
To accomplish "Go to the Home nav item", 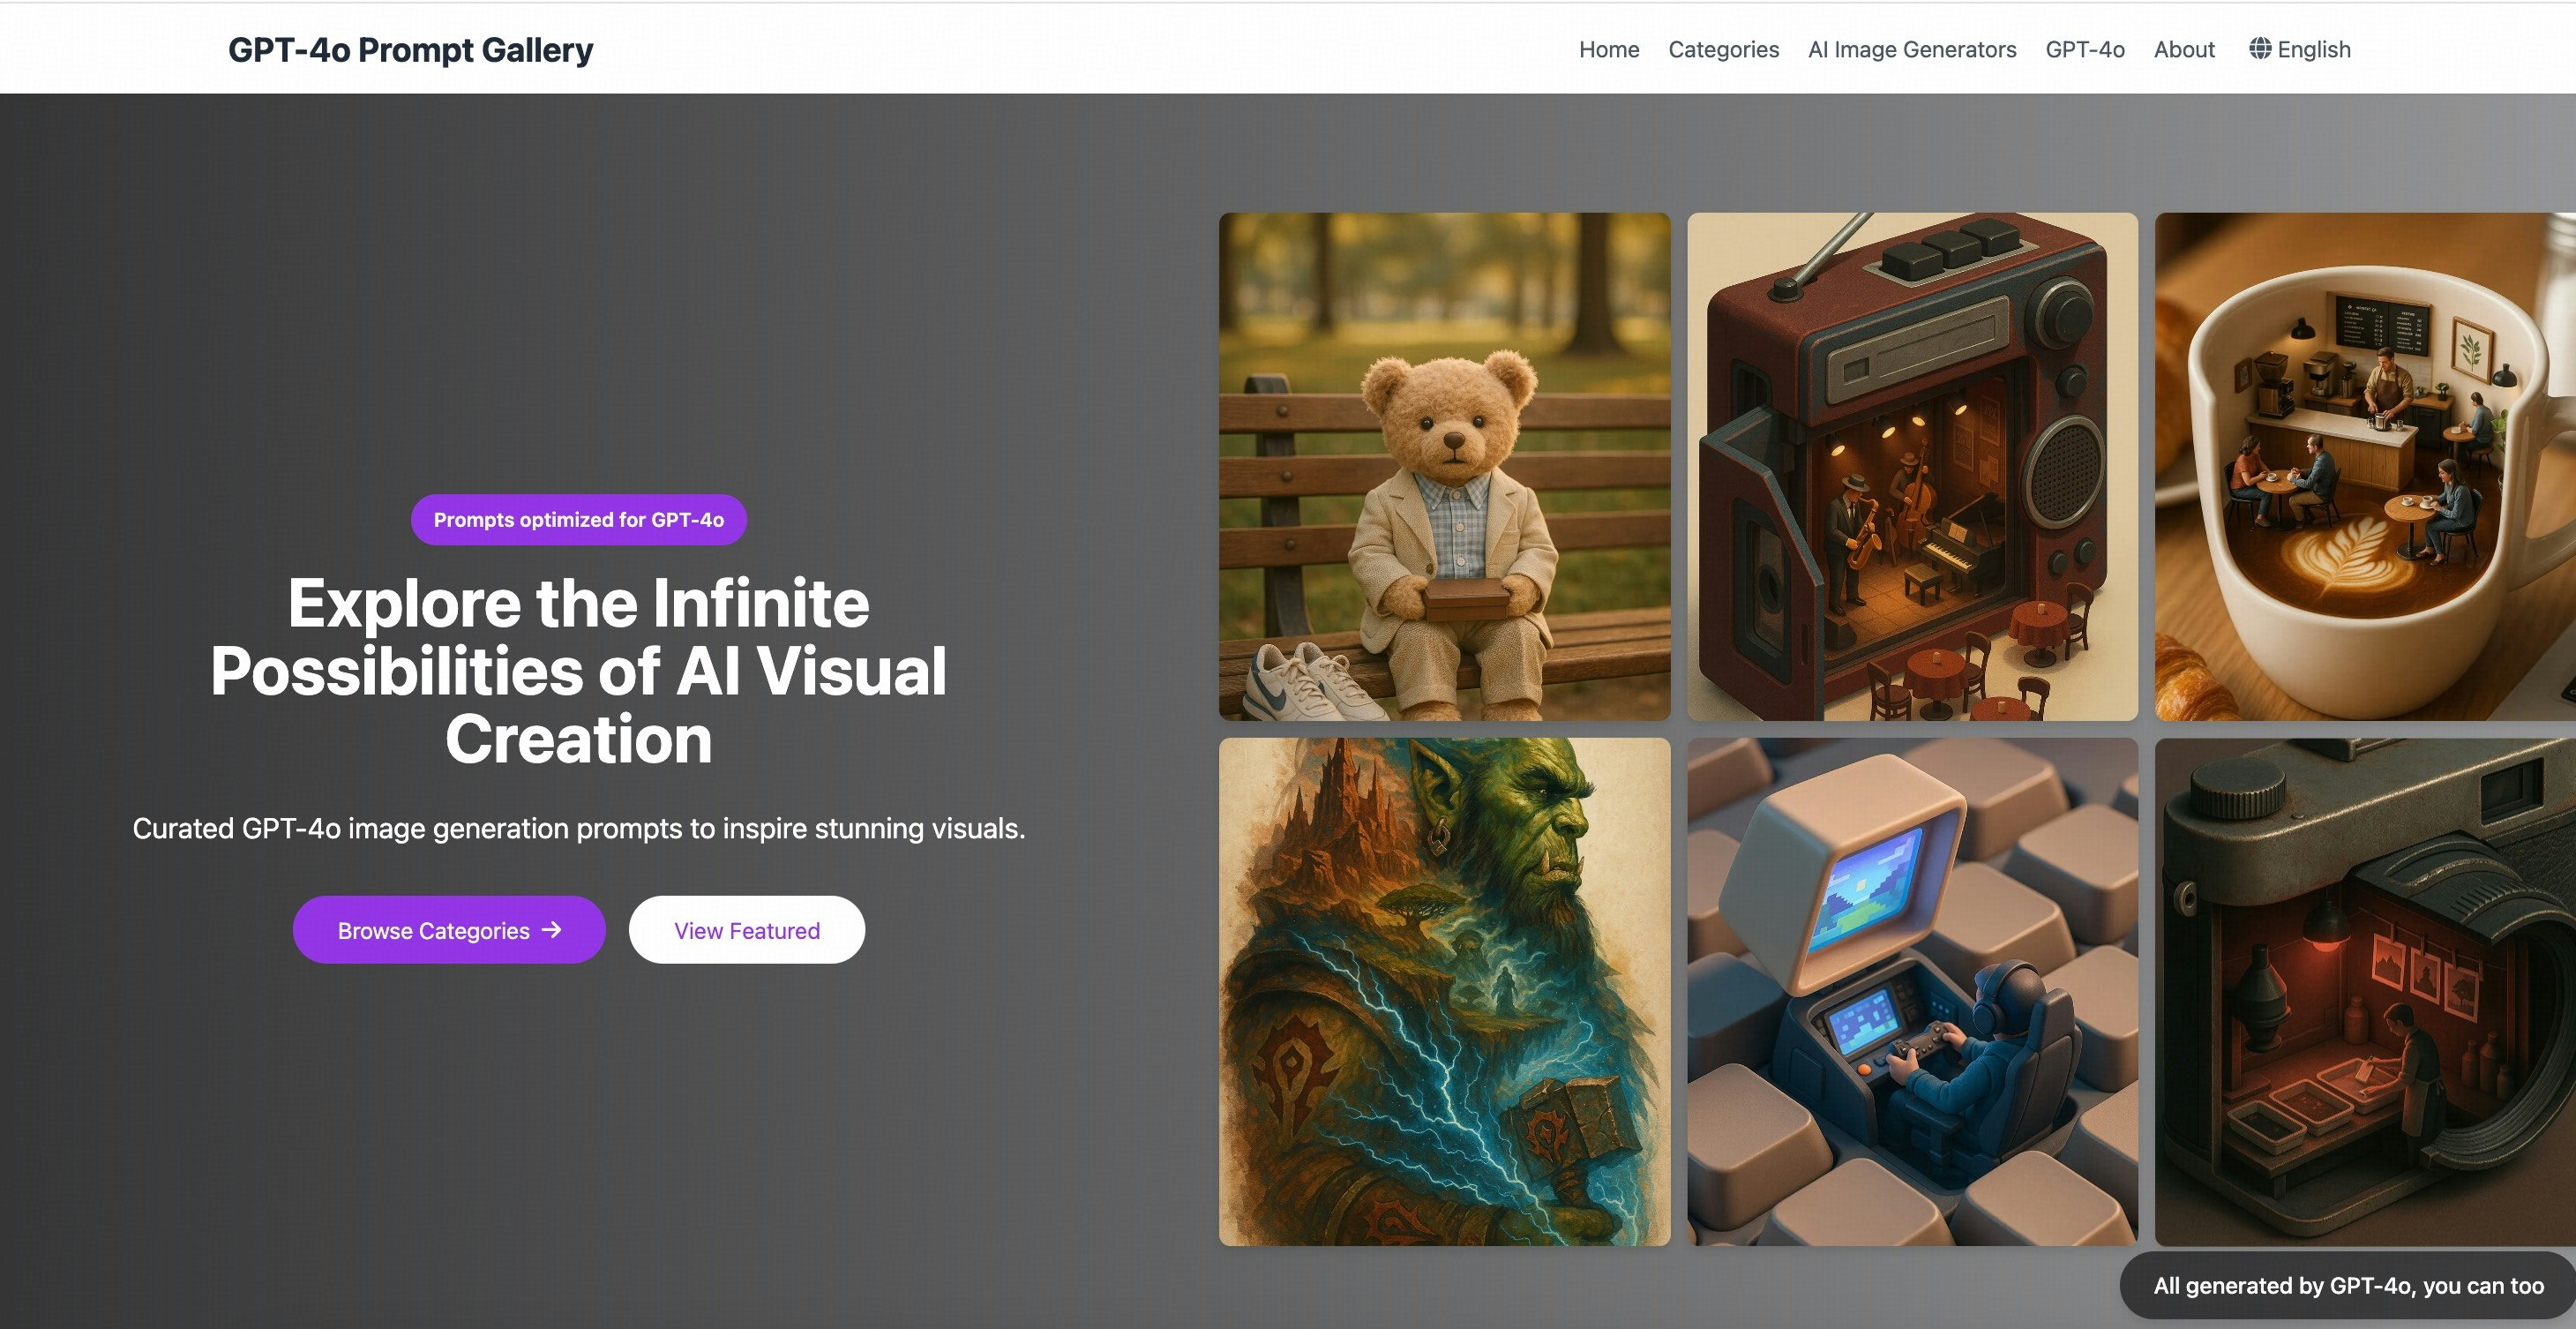I will (x=1608, y=49).
